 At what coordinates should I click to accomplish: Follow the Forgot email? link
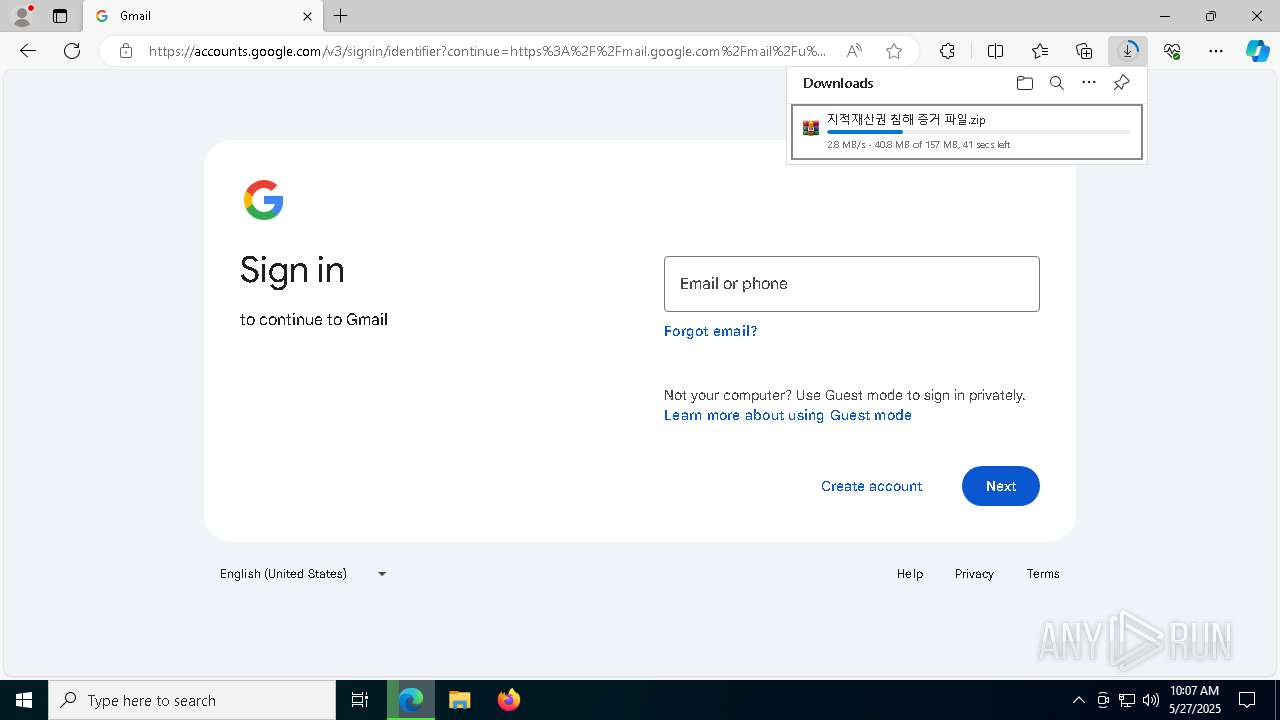tap(710, 331)
